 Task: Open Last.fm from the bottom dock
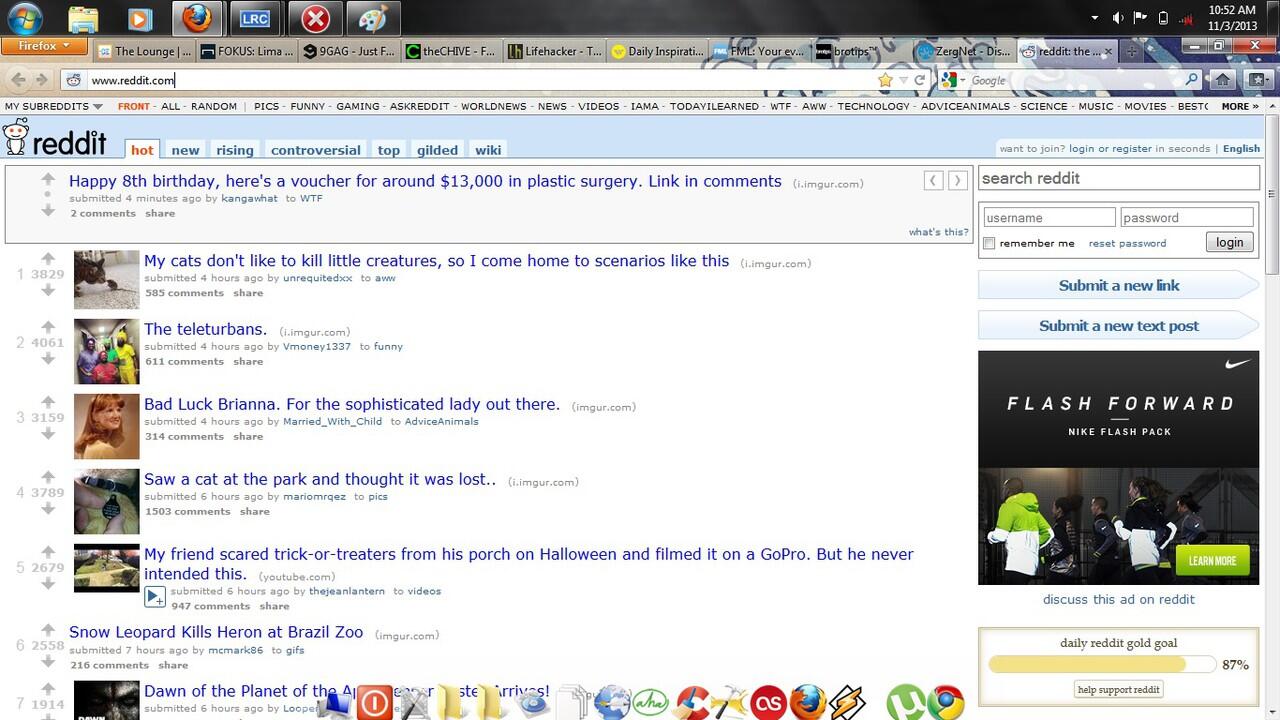click(x=768, y=702)
